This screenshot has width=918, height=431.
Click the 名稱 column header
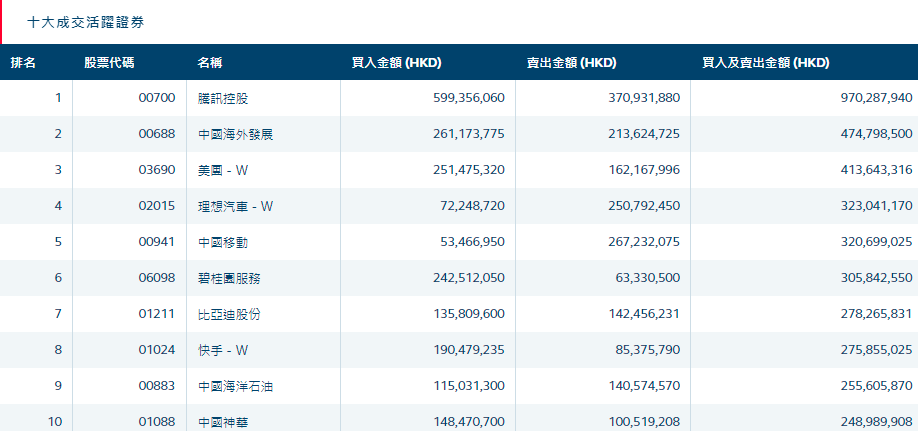tap(210, 63)
